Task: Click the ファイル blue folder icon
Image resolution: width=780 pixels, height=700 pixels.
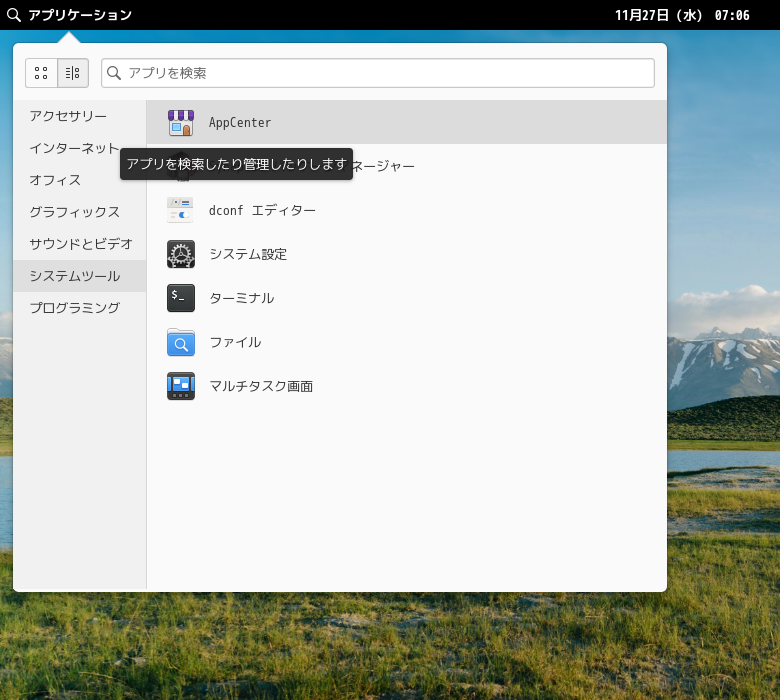Action: point(181,342)
